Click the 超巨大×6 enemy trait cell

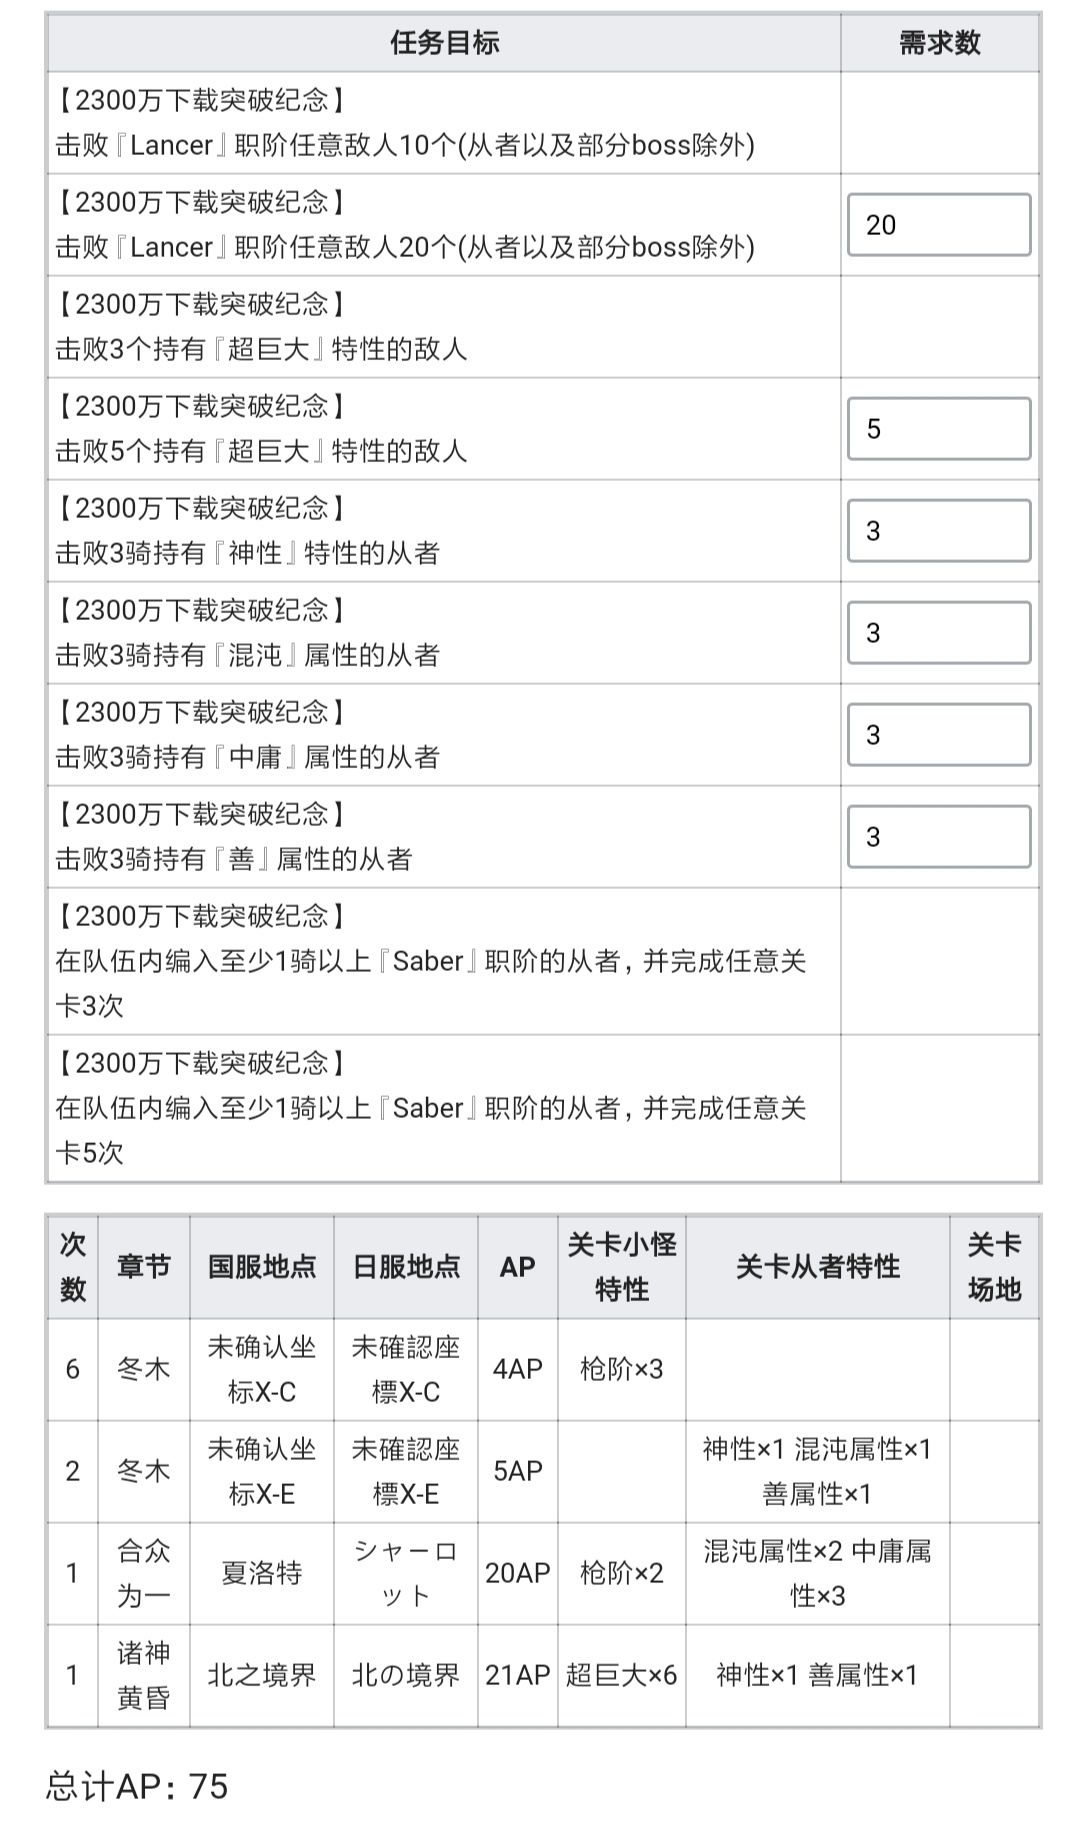coord(621,1675)
